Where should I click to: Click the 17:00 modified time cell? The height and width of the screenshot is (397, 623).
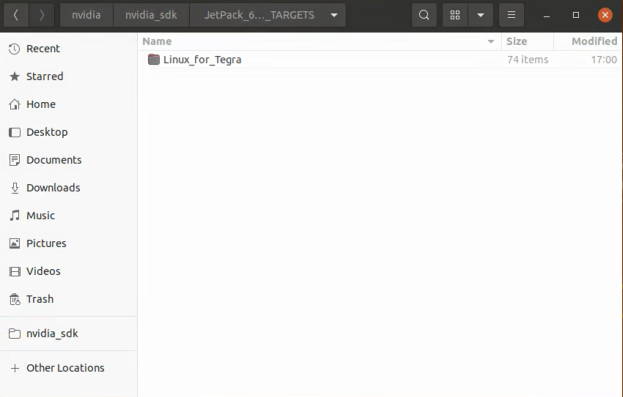[604, 60]
